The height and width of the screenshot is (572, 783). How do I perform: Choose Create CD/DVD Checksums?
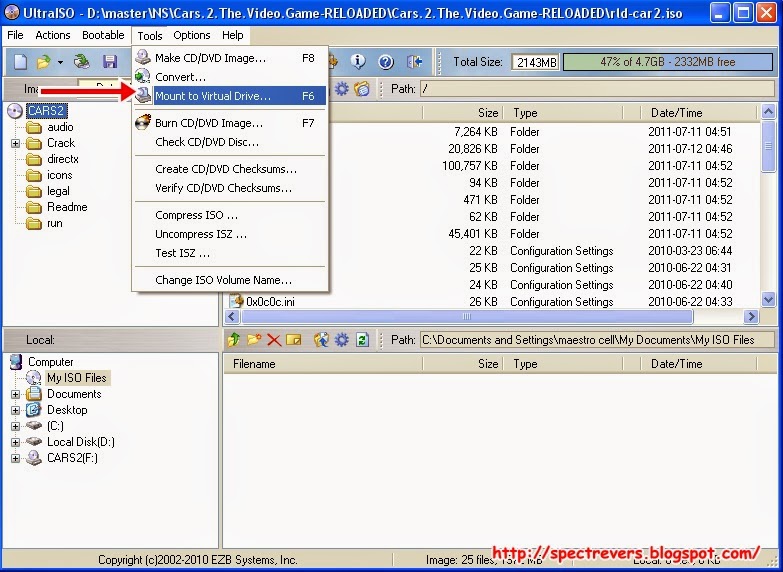point(230,169)
